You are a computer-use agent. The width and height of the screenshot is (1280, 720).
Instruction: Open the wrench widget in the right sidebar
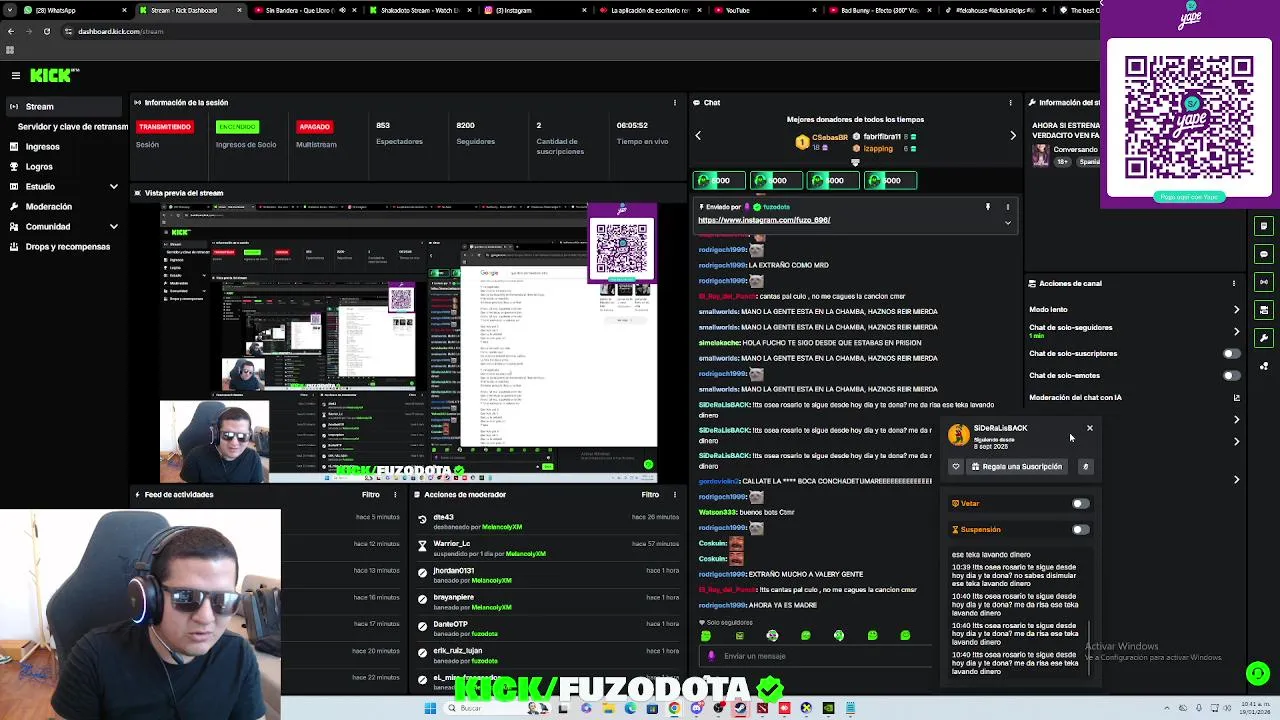click(x=1264, y=338)
